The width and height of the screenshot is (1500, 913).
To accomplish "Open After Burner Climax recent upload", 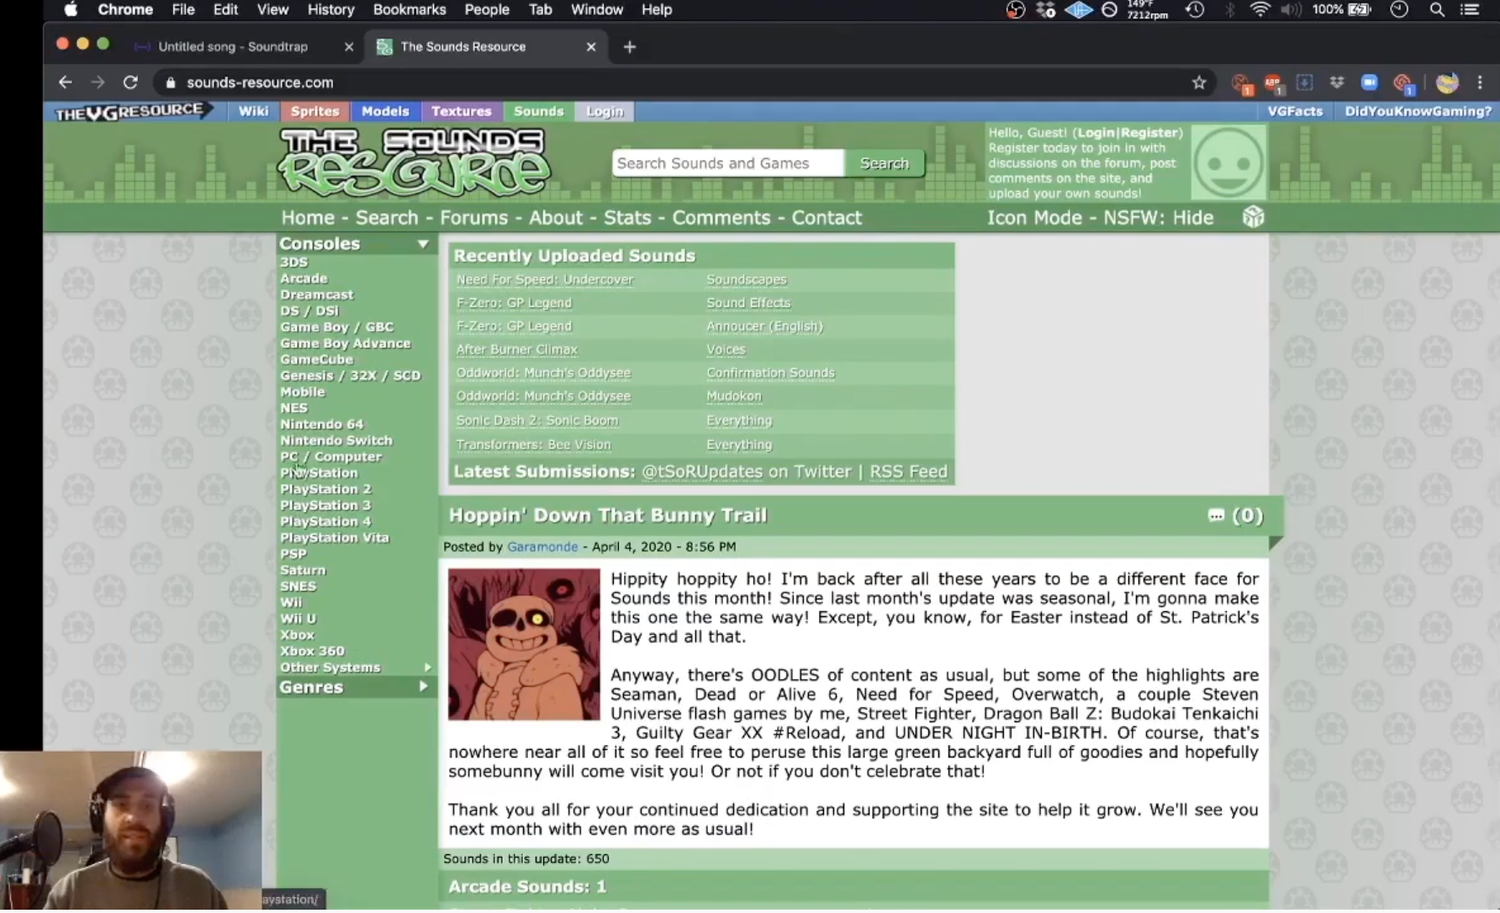I will (x=516, y=349).
